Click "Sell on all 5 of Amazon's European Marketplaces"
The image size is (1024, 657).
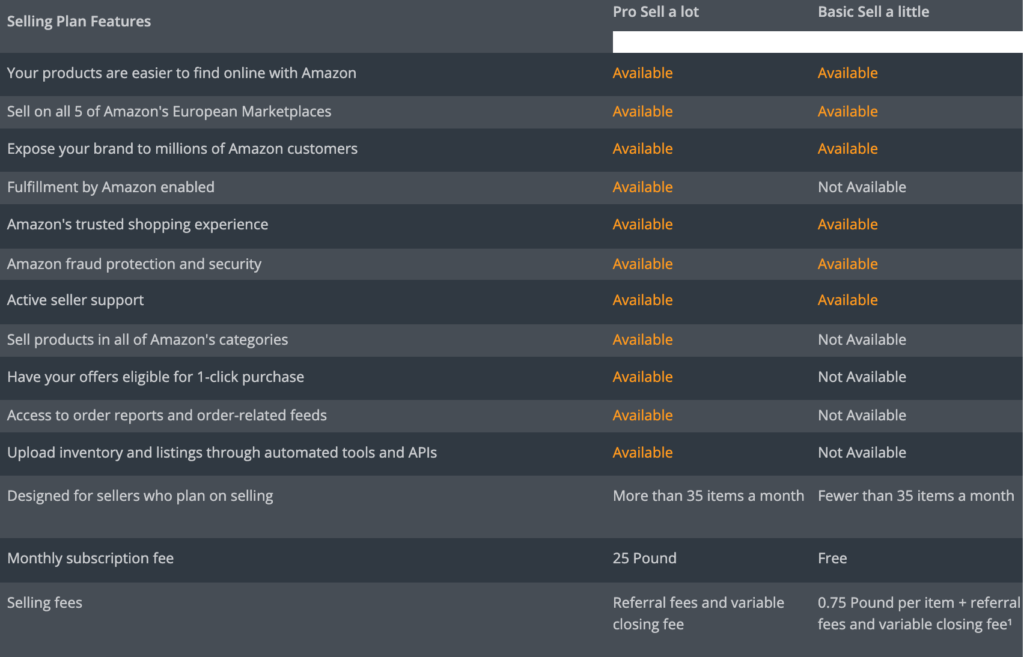tap(169, 111)
